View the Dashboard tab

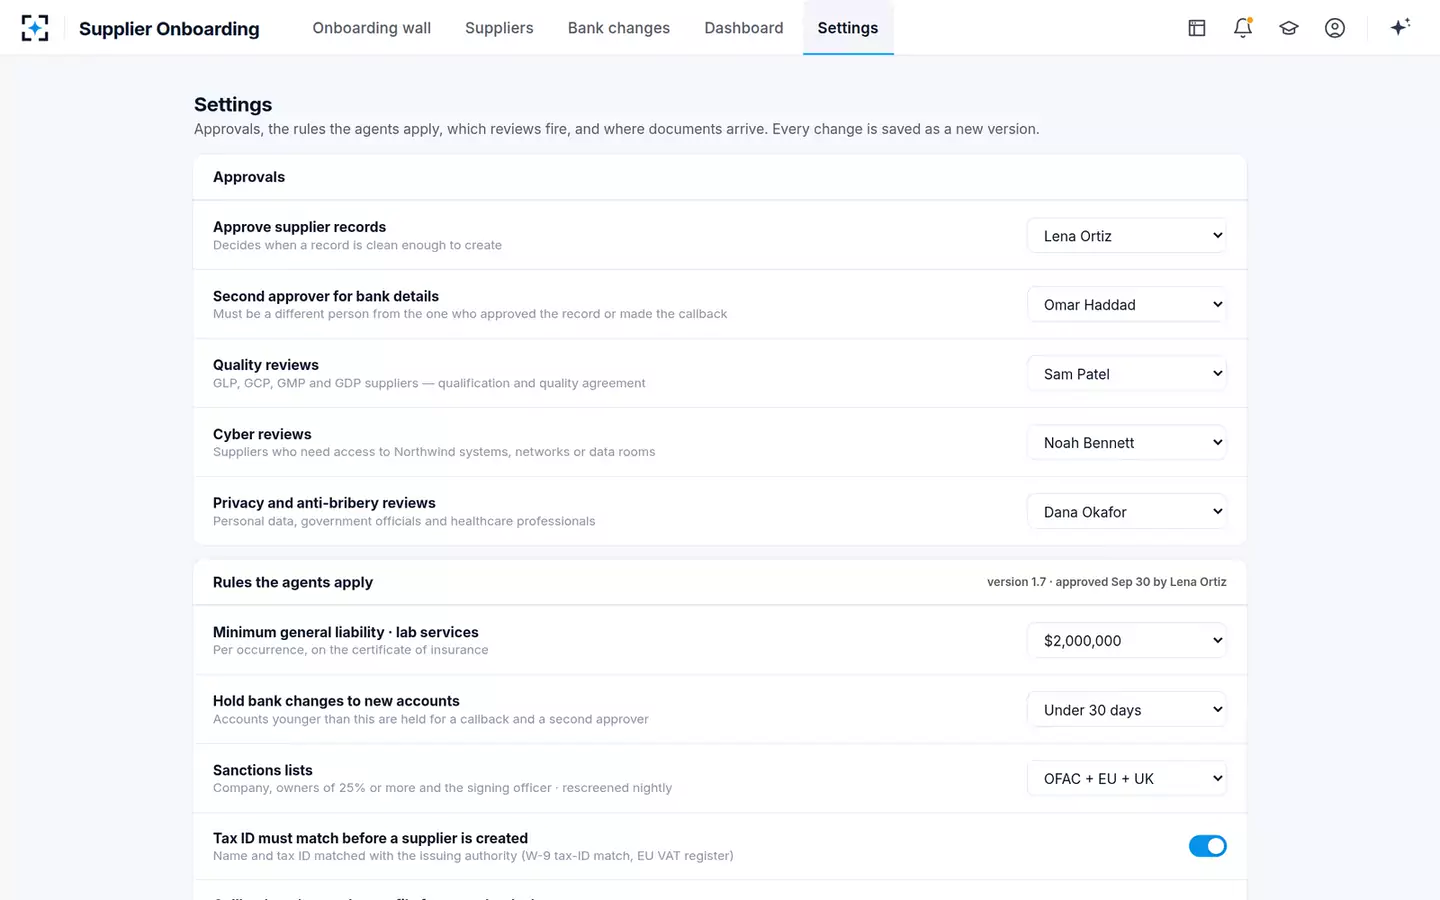pyautogui.click(x=744, y=28)
